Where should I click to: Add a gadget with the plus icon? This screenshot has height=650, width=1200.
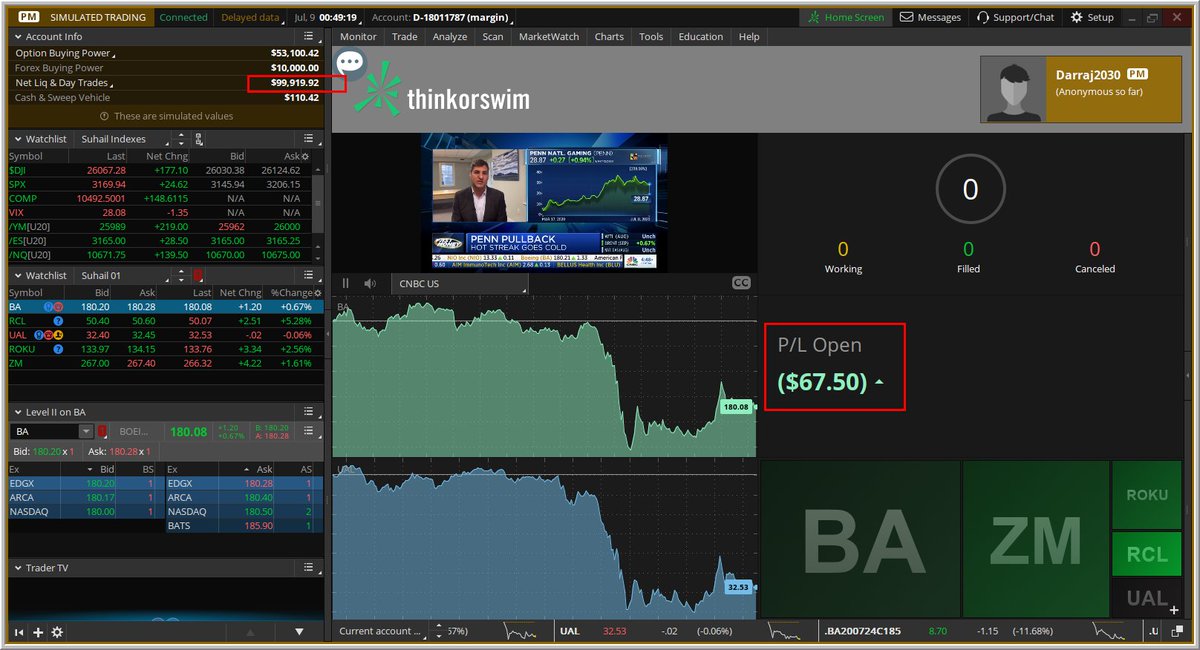coord(38,632)
